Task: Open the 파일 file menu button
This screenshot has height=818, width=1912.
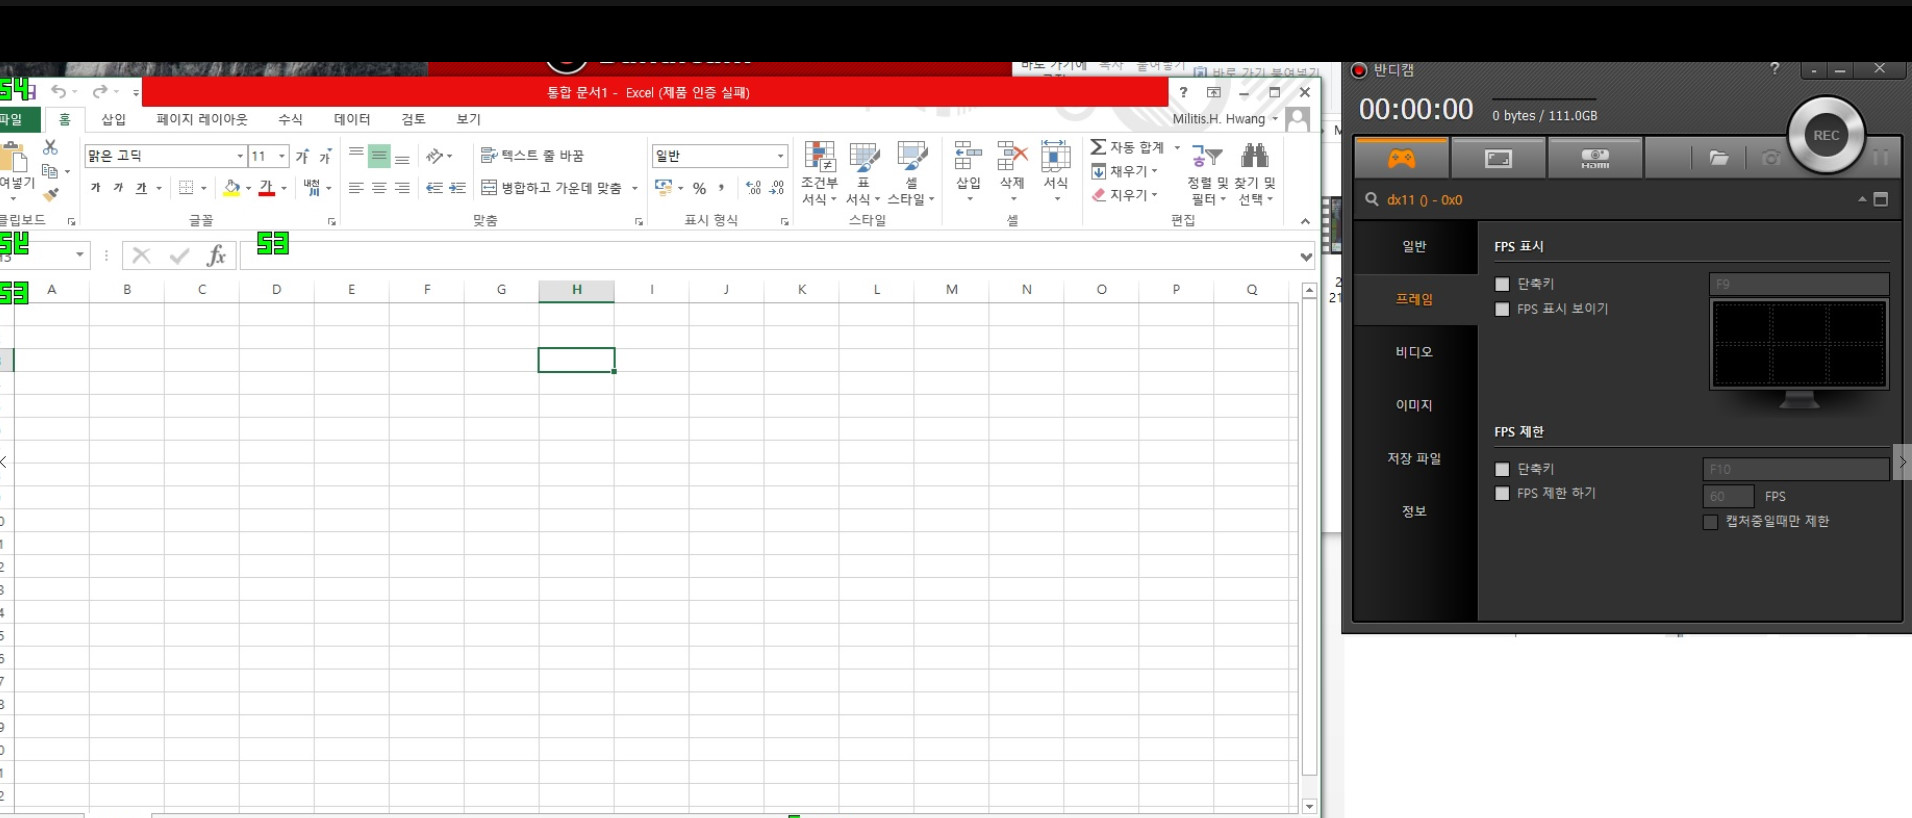Action: pos(18,119)
